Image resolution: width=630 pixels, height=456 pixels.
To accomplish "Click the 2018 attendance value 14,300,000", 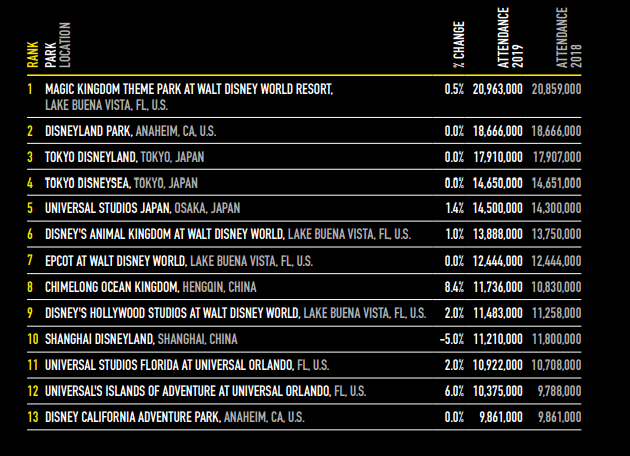I will point(556,208).
